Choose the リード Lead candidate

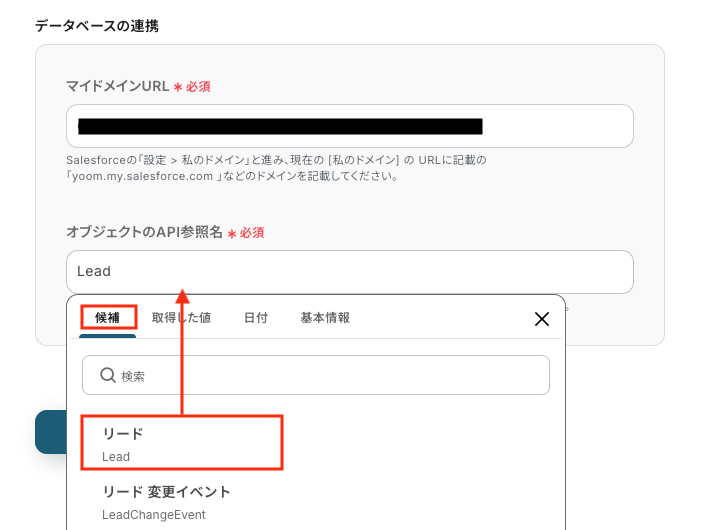click(x=182, y=443)
